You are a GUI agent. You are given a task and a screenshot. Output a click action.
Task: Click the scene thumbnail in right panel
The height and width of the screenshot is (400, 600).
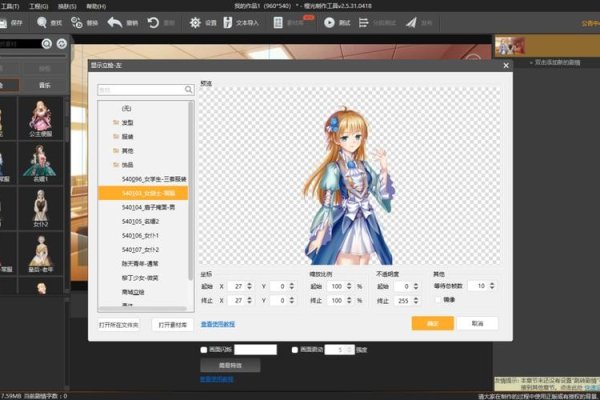[510, 46]
